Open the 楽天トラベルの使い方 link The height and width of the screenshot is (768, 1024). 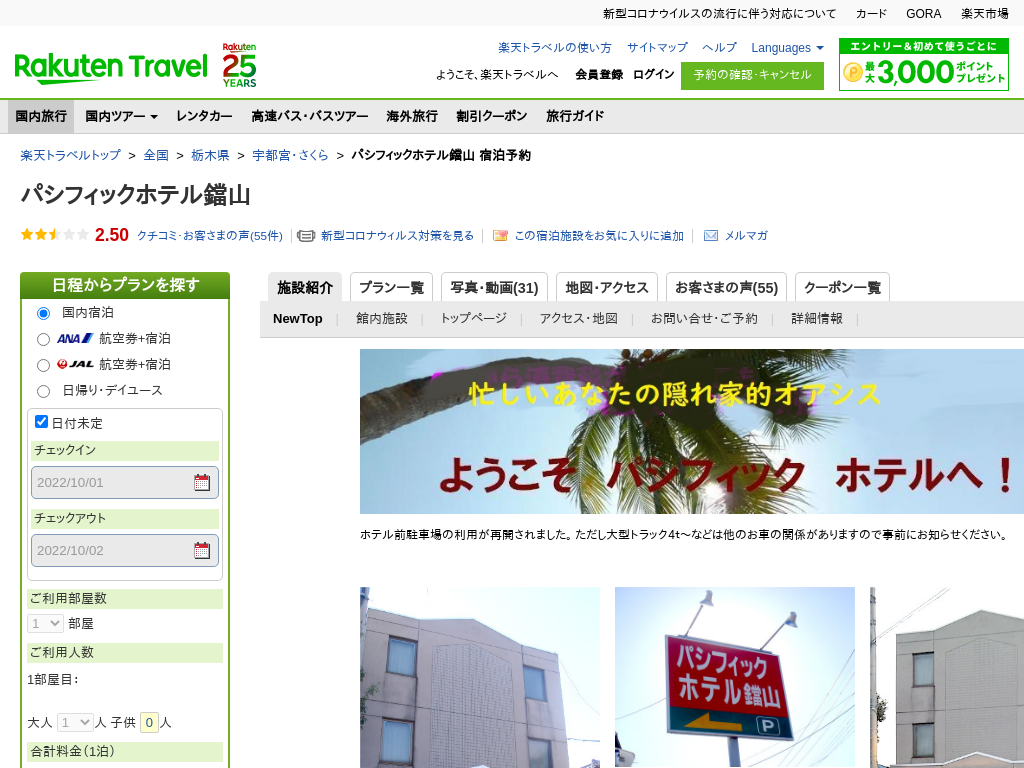pos(555,48)
